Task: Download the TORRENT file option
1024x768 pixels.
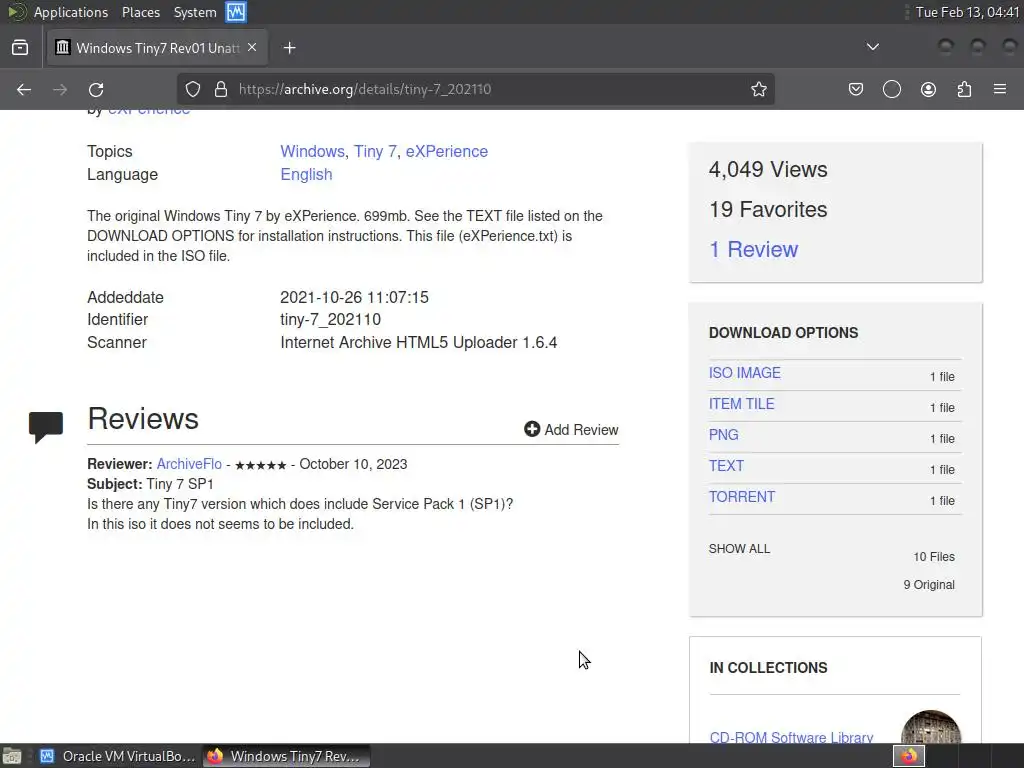Action: [x=742, y=497]
